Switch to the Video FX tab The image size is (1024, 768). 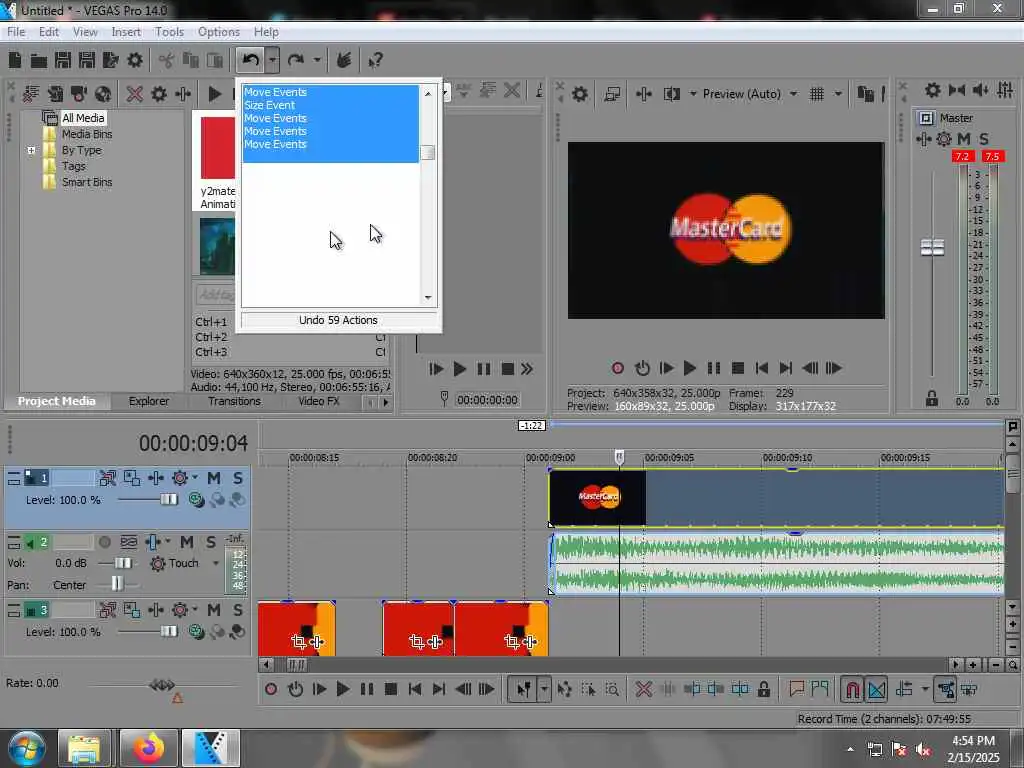point(319,402)
